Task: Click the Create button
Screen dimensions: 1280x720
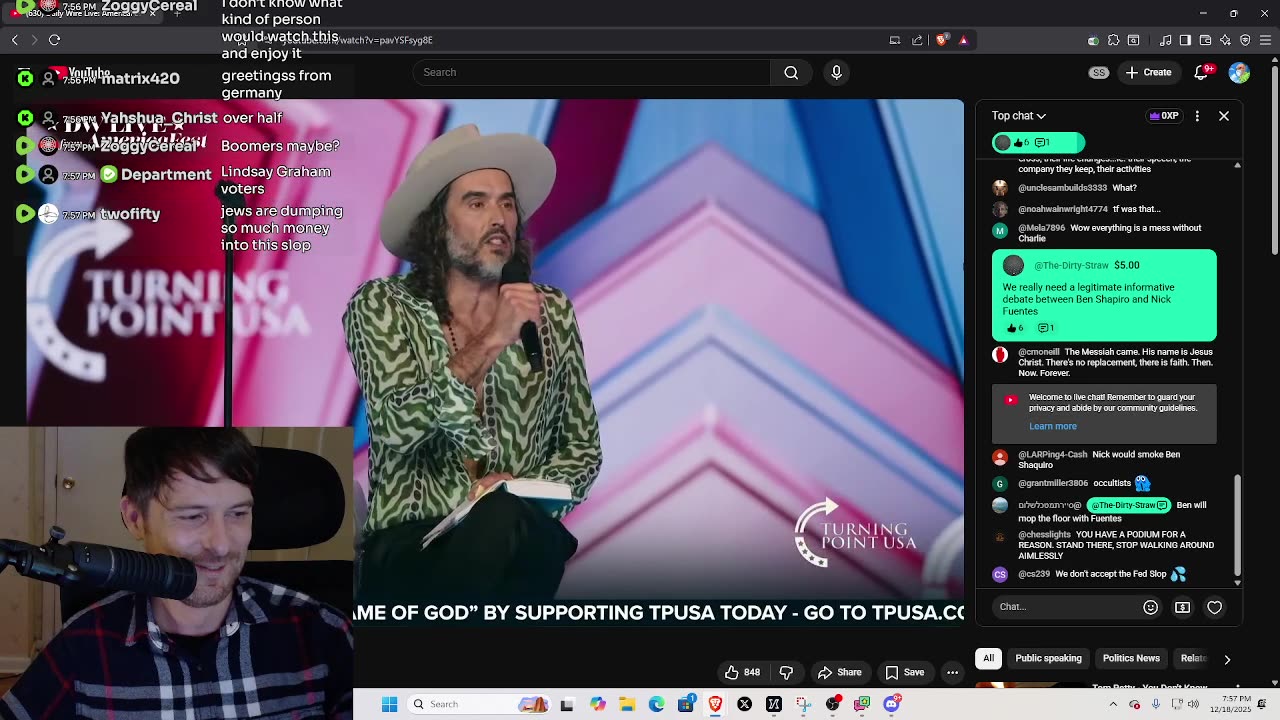Action: 1148,72
